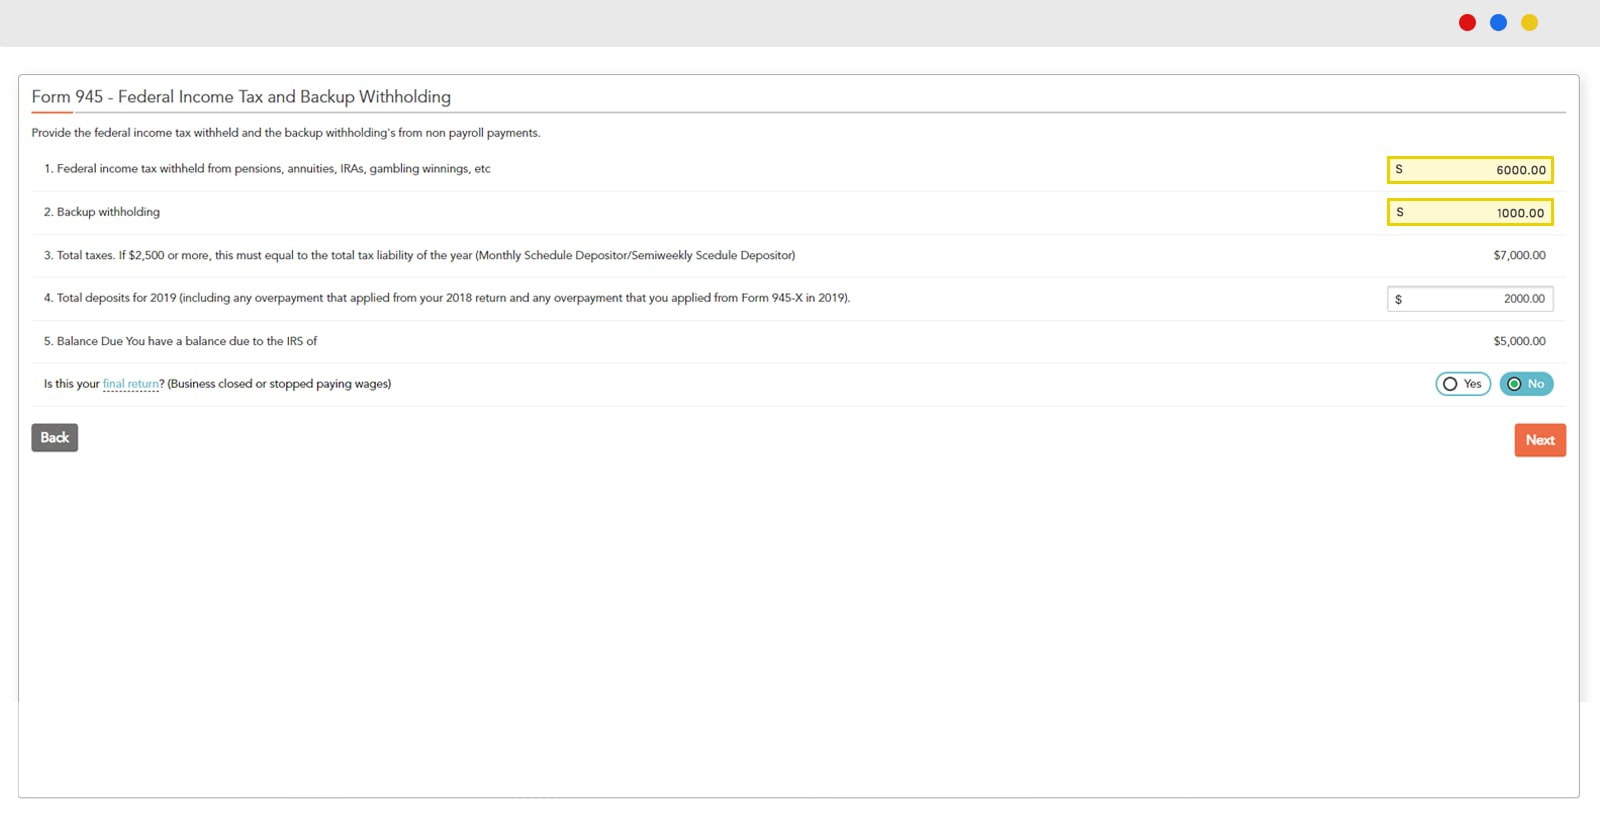Click the line 3 Total taxes description
Image resolution: width=1600 pixels, height=833 pixels.
419,256
